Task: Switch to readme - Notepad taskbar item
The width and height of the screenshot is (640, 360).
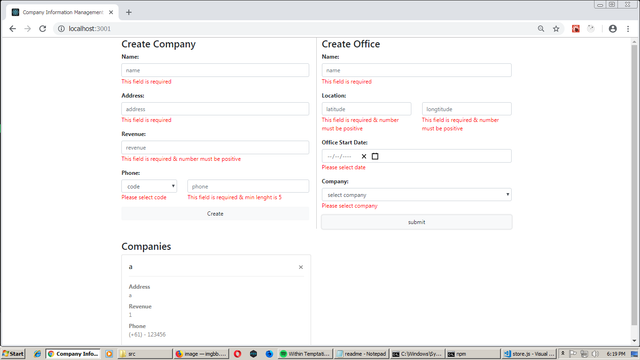Action: [x=361, y=354]
